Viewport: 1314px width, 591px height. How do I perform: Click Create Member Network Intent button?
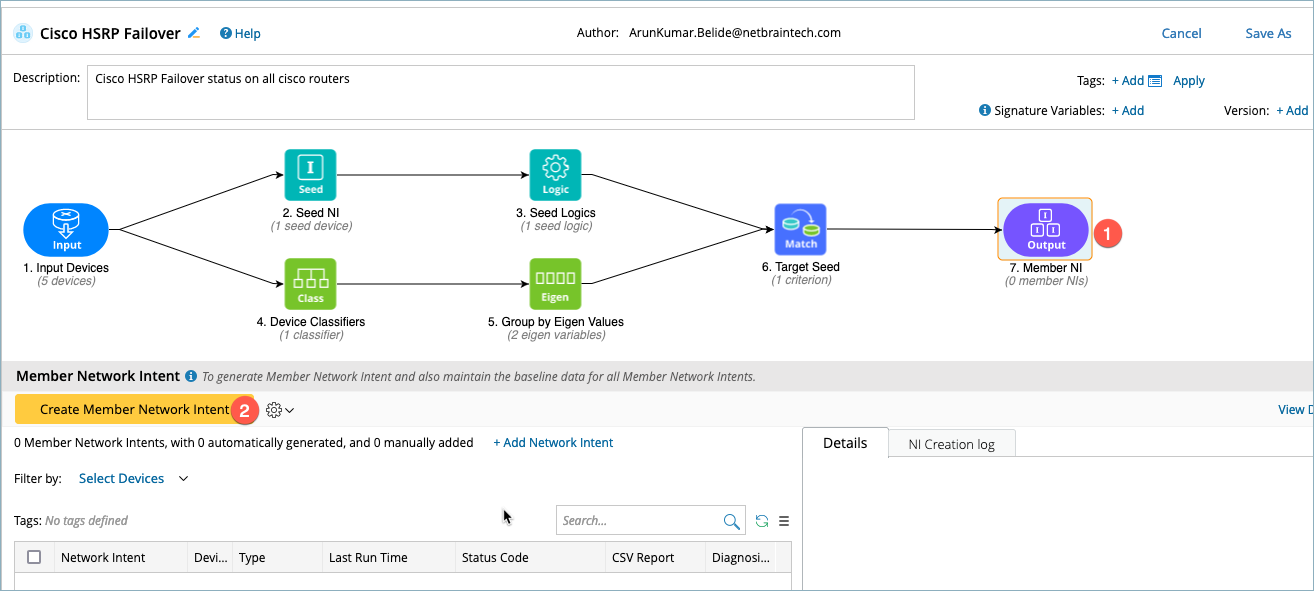135,409
